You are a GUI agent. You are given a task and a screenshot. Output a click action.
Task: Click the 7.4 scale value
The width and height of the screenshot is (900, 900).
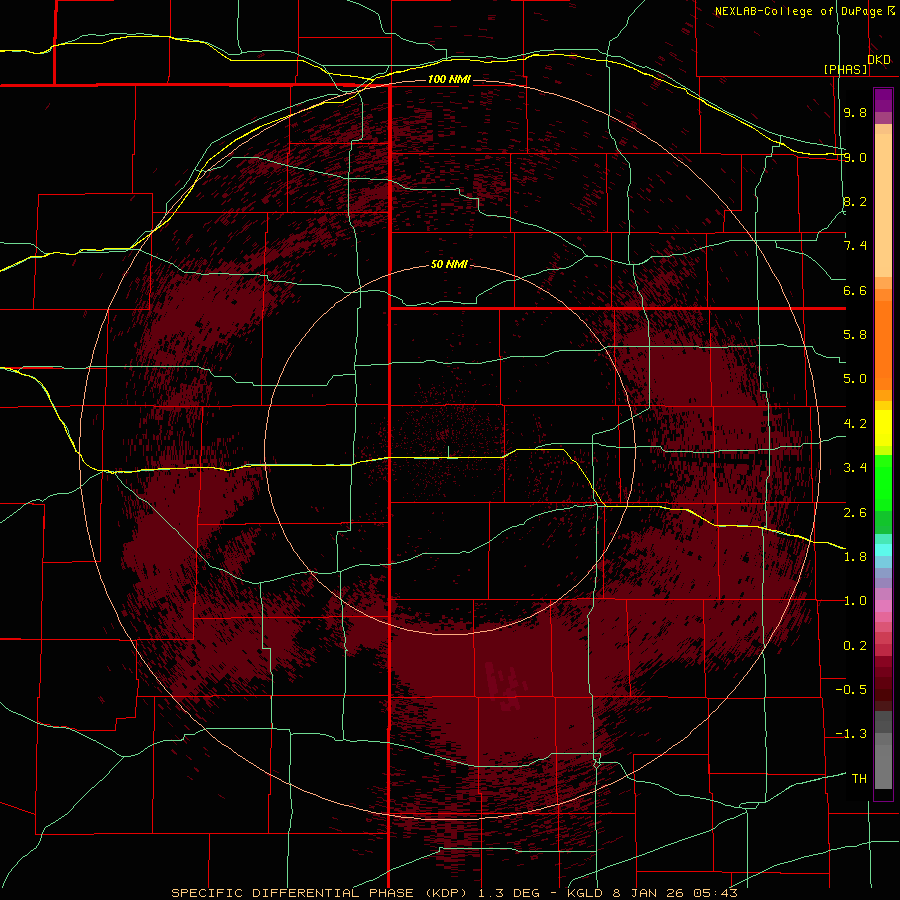tap(855, 246)
